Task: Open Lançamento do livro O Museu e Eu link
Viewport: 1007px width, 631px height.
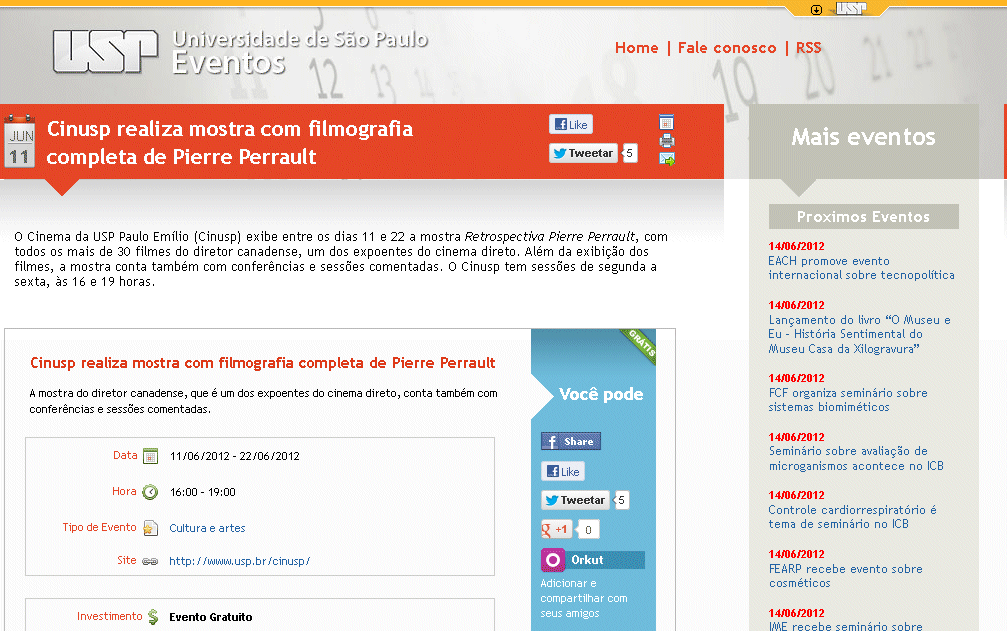Action: tap(859, 334)
